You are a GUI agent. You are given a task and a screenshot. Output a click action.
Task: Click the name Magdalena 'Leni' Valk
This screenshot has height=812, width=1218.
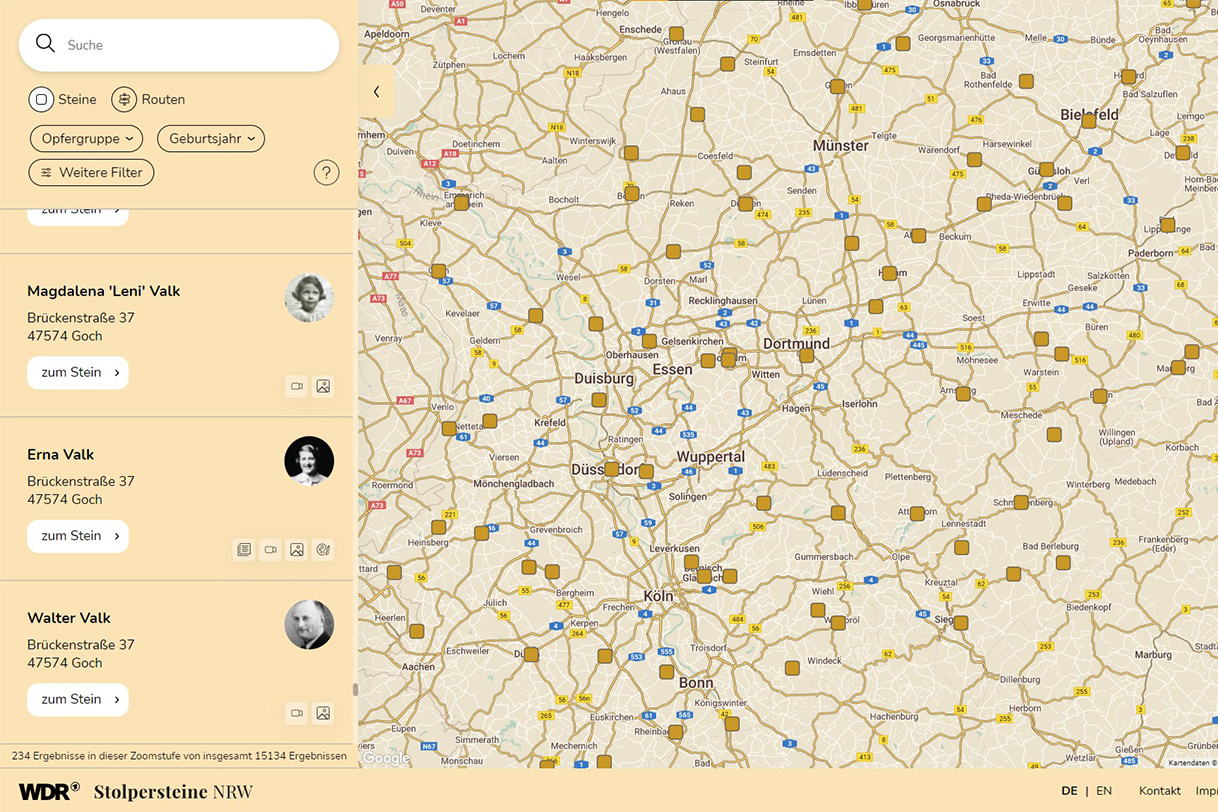(104, 291)
